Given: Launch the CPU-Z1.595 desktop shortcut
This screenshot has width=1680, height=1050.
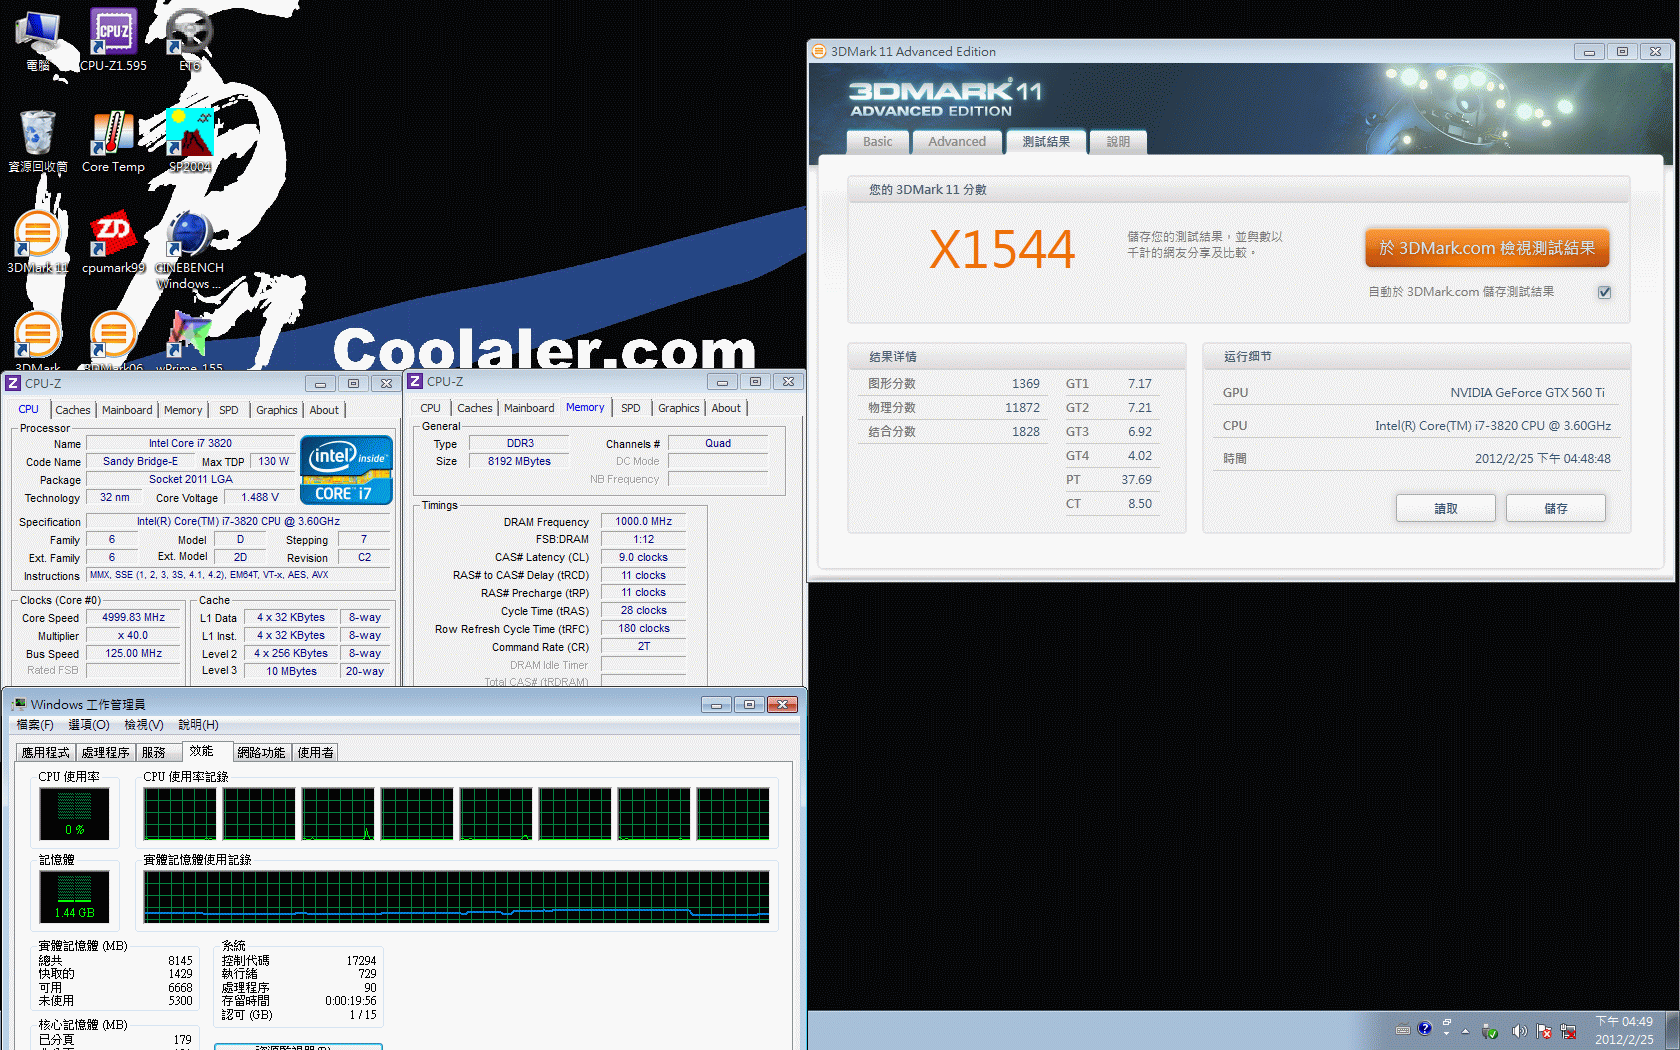Looking at the screenshot, I should click(x=113, y=40).
